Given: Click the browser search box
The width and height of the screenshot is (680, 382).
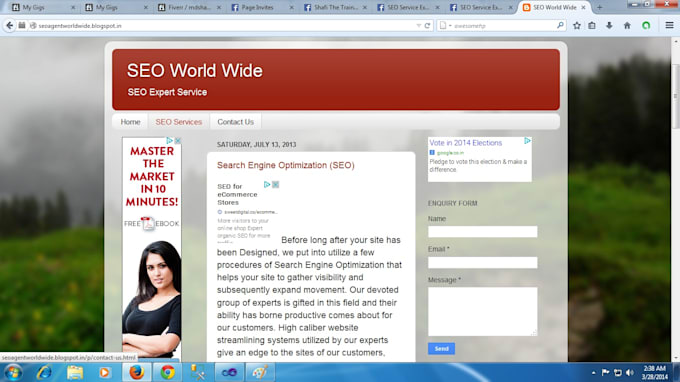Looking at the screenshot, I should [503, 26].
